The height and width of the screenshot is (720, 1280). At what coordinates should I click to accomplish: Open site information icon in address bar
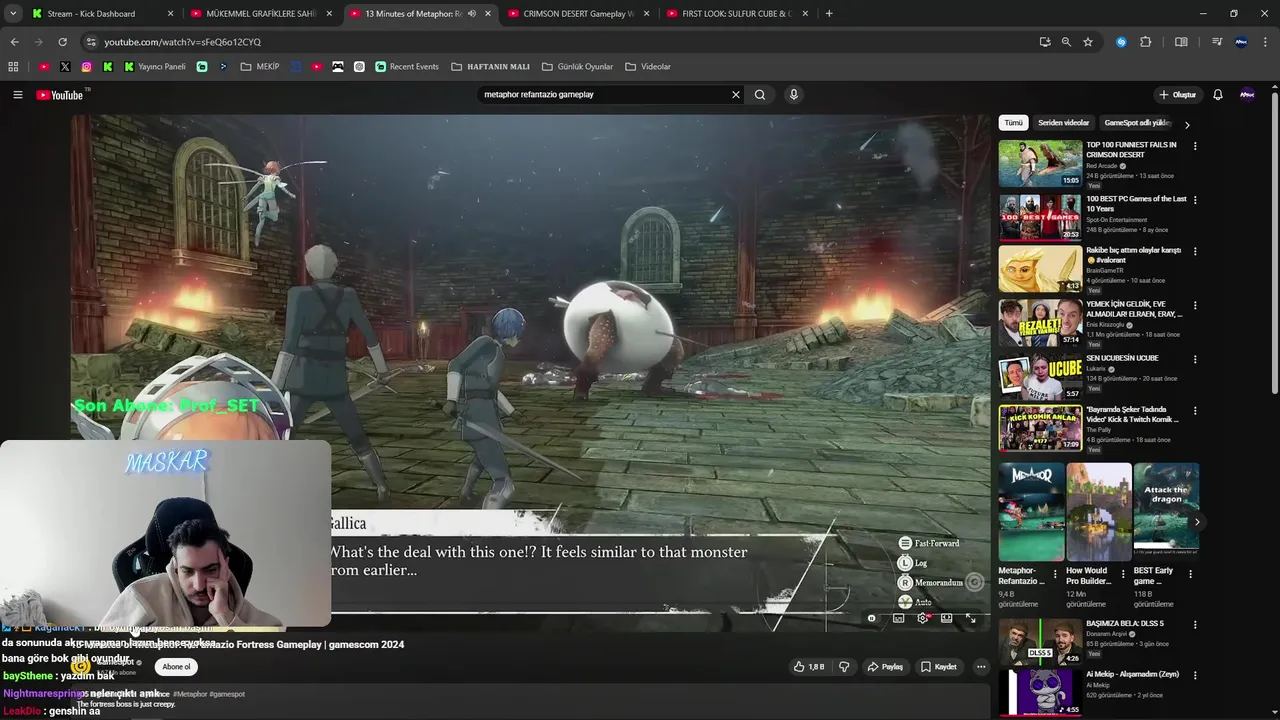[x=91, y=42]
